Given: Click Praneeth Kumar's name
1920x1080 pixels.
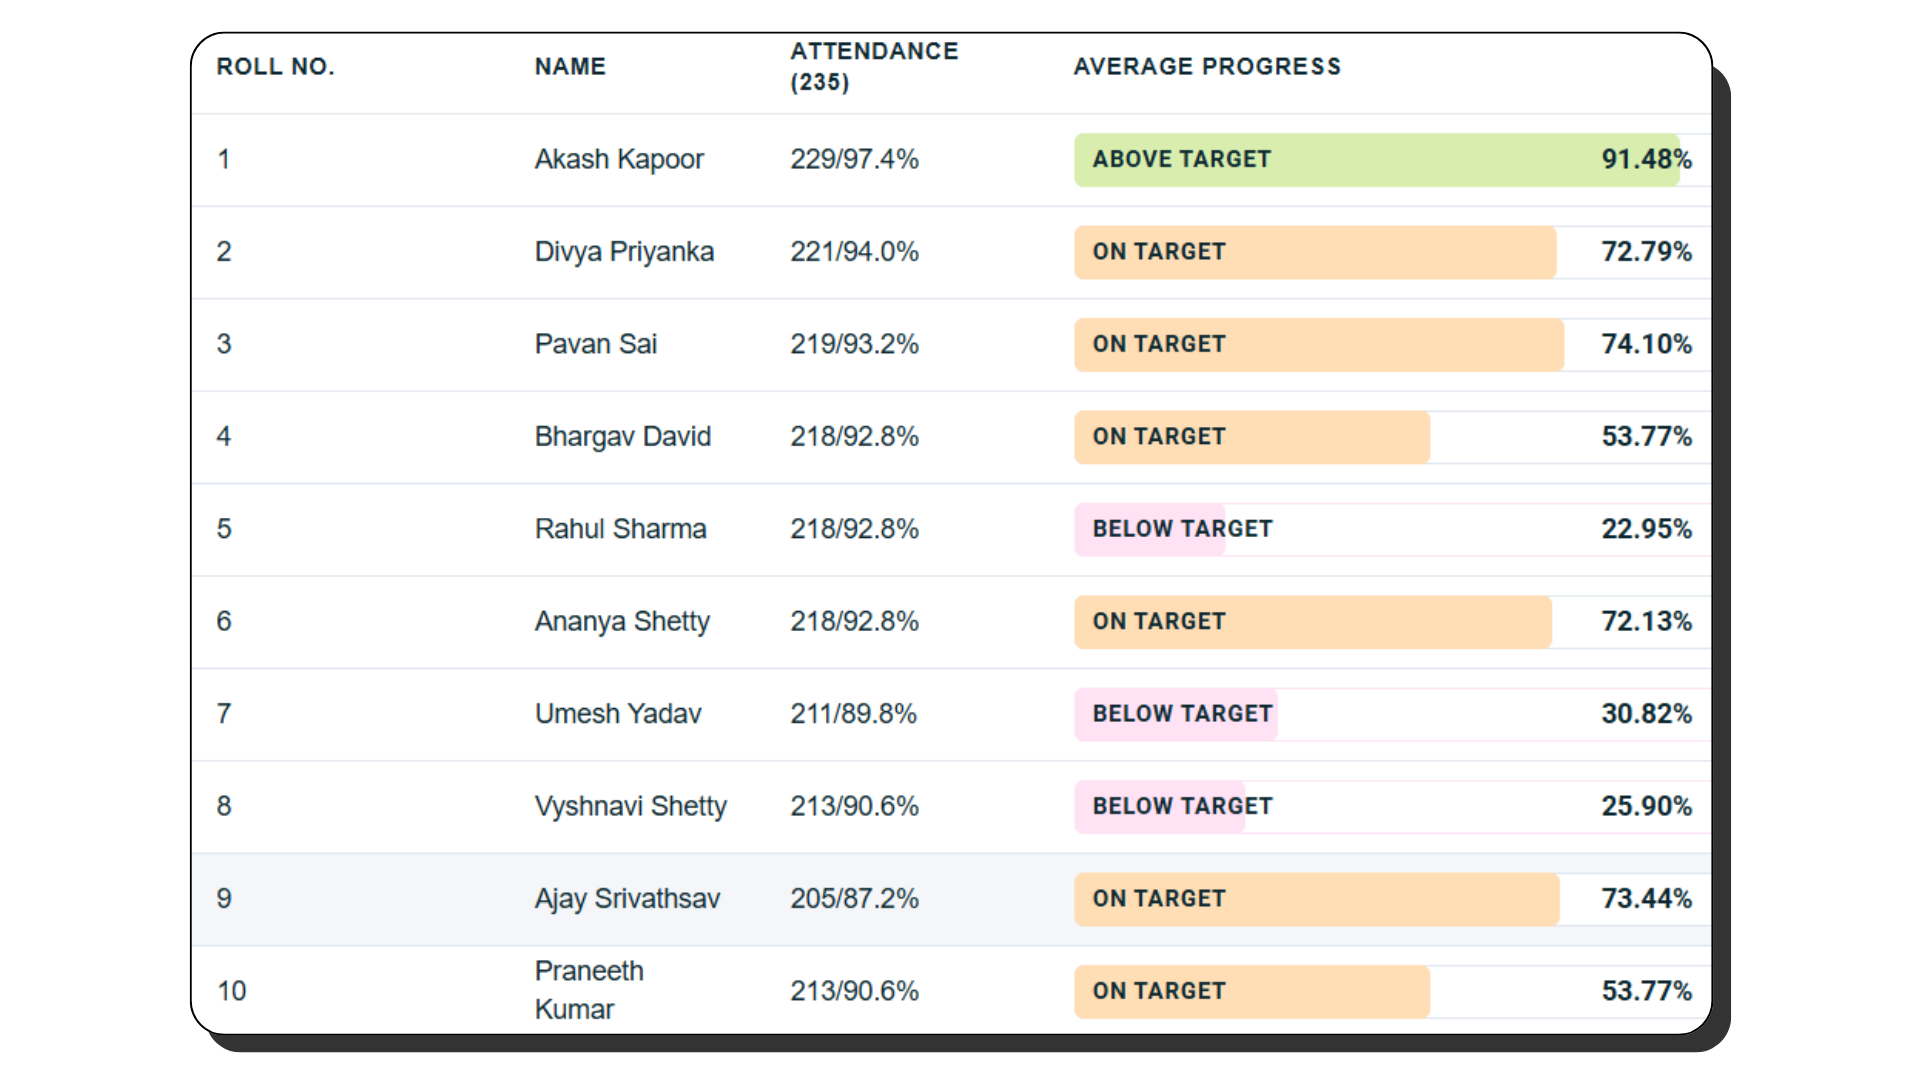Looking at the screenshot, I should point(589,990).
